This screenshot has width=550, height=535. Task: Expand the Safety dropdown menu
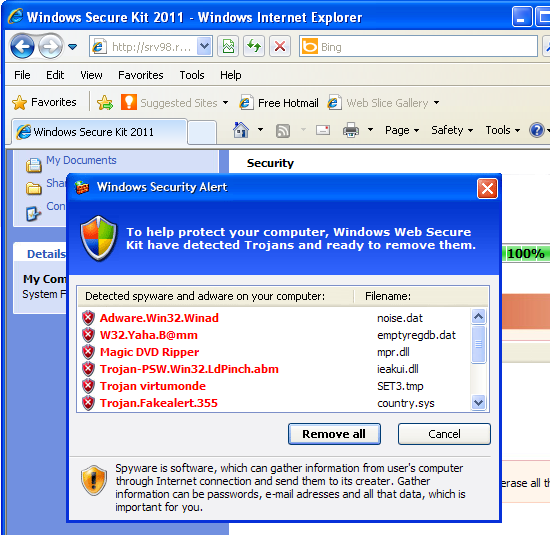coord(452,130)
